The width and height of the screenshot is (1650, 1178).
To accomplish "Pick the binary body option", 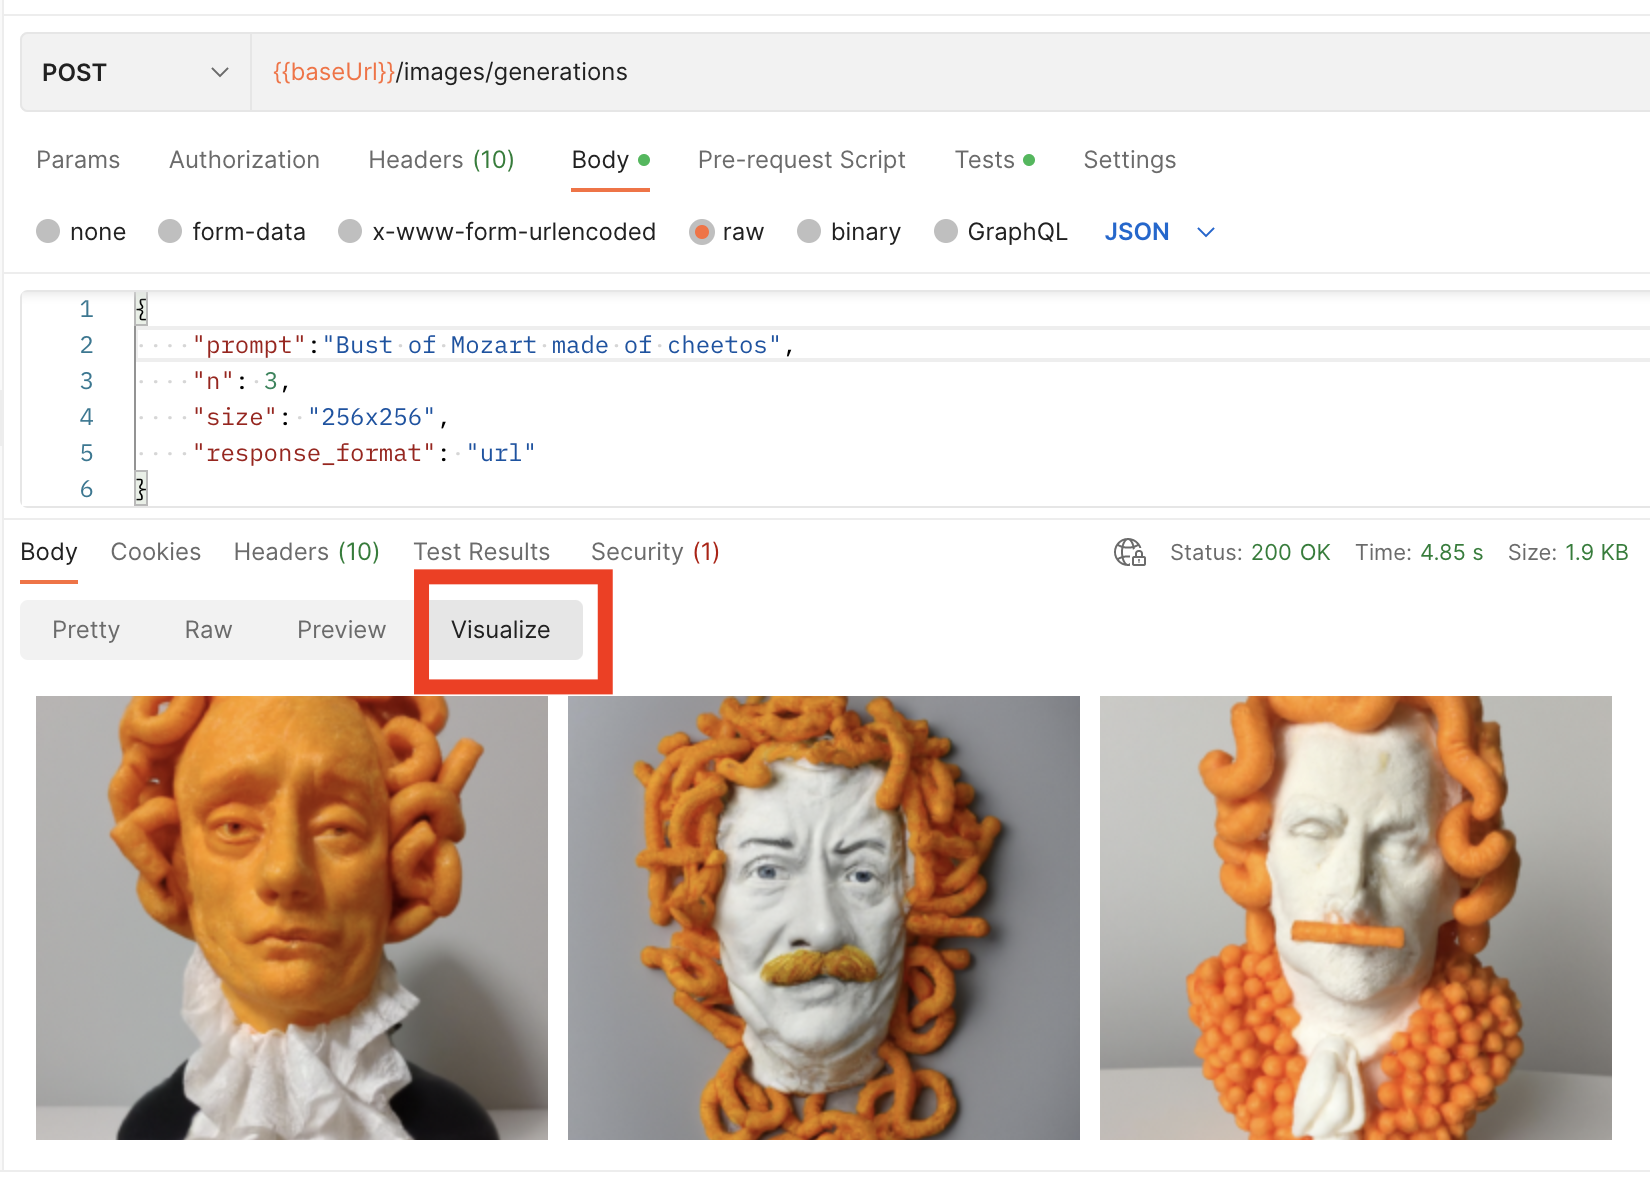I will pos(809,232).
